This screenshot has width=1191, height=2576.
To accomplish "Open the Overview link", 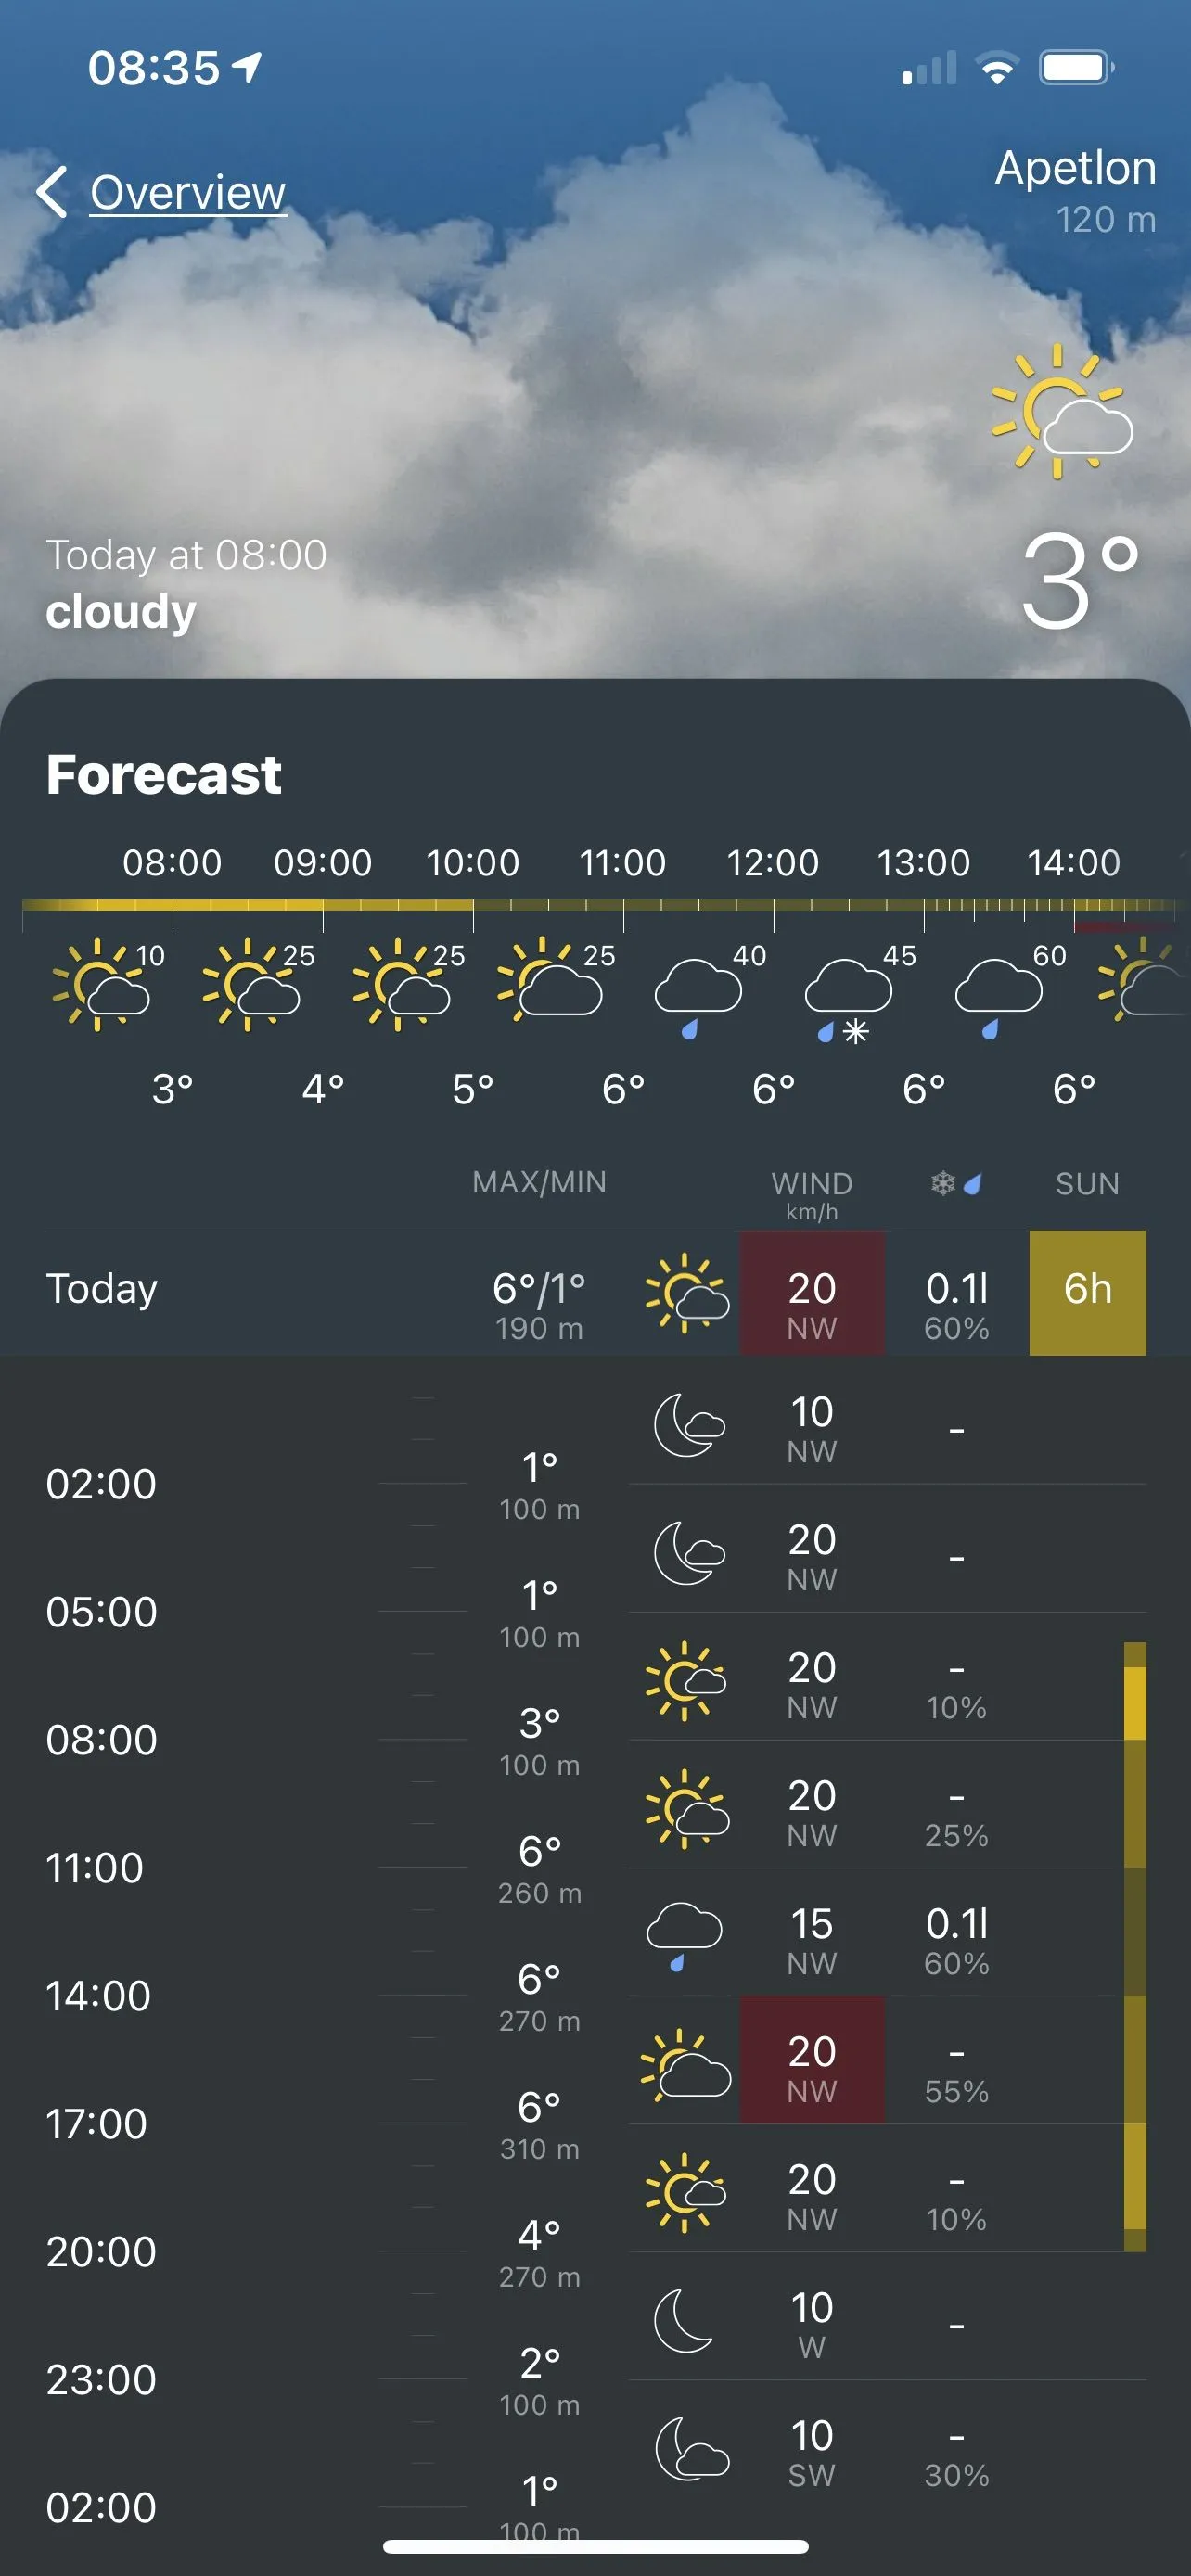I will pyautogui.click(x=188, y=192).
